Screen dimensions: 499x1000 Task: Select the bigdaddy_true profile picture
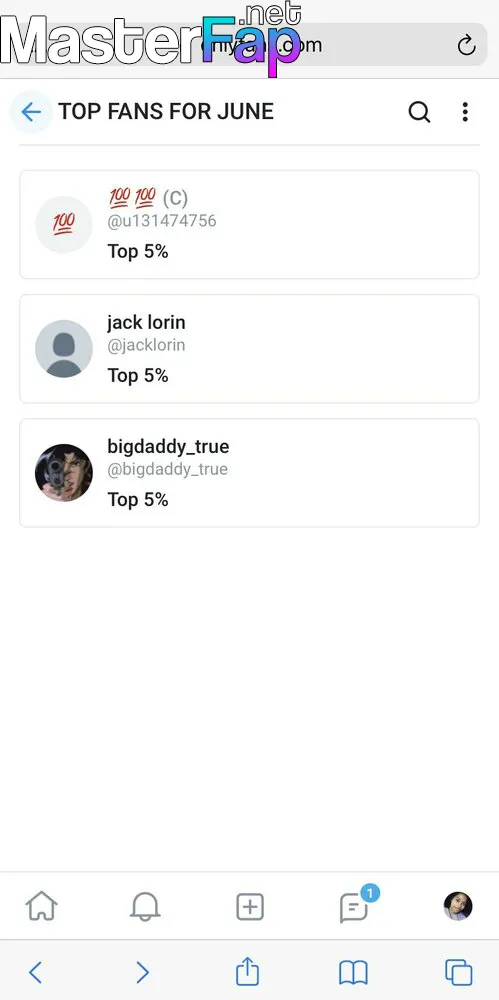64,473
